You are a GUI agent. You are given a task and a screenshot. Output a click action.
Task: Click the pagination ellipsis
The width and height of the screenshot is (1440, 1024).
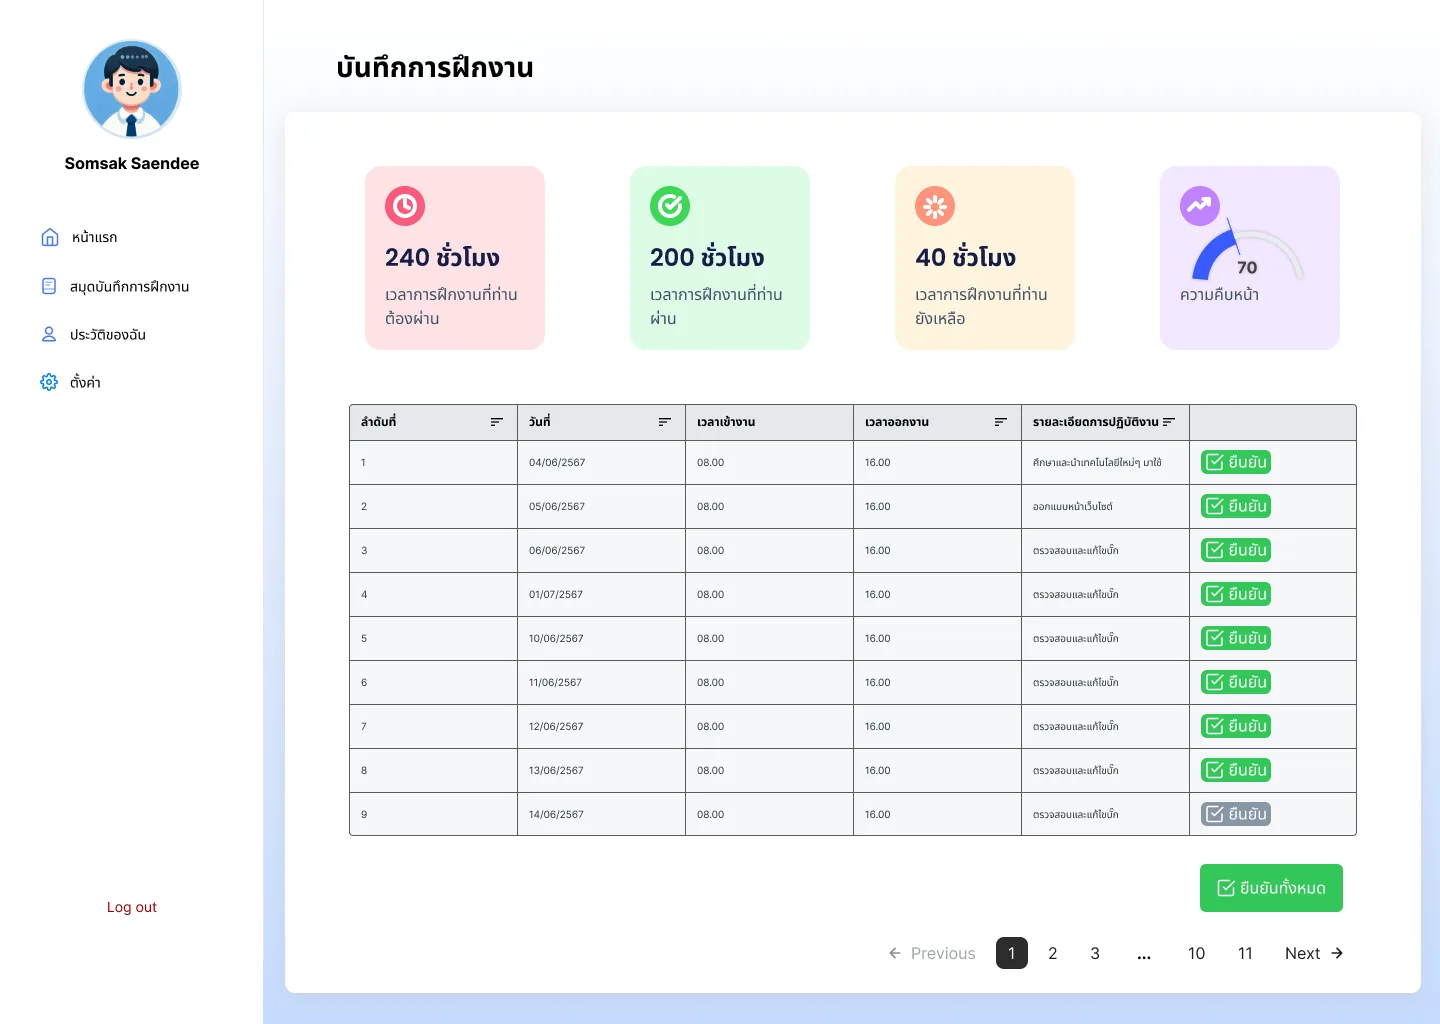point(1144,955)
